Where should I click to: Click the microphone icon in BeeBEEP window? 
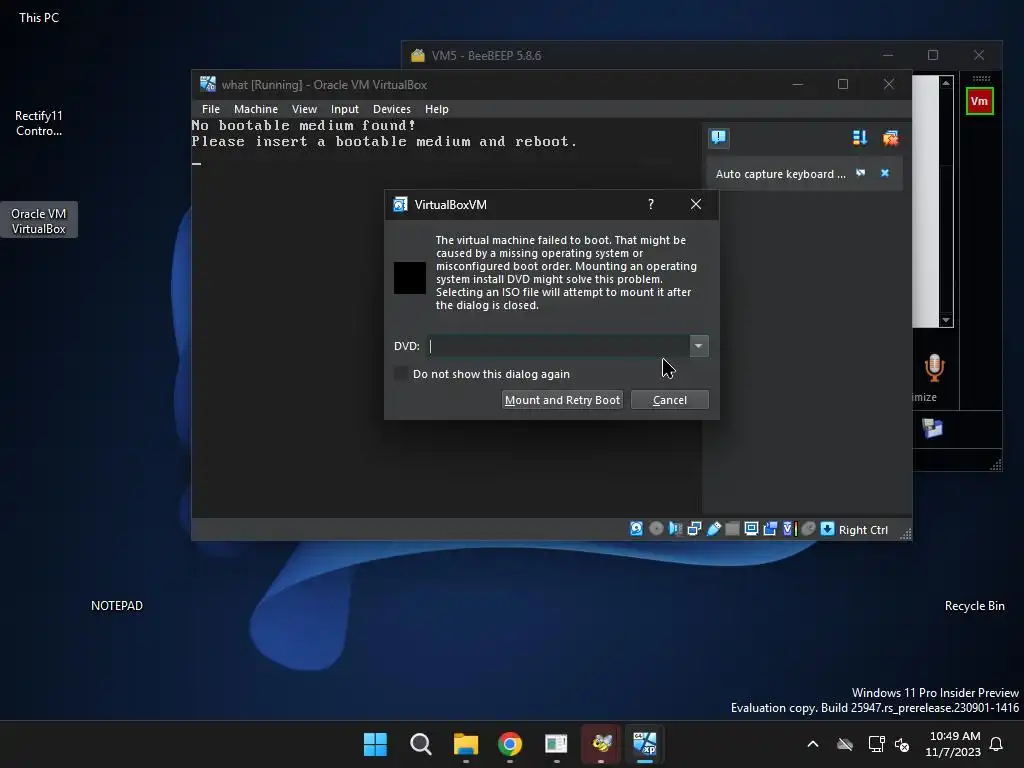click(x=935, y=368)
